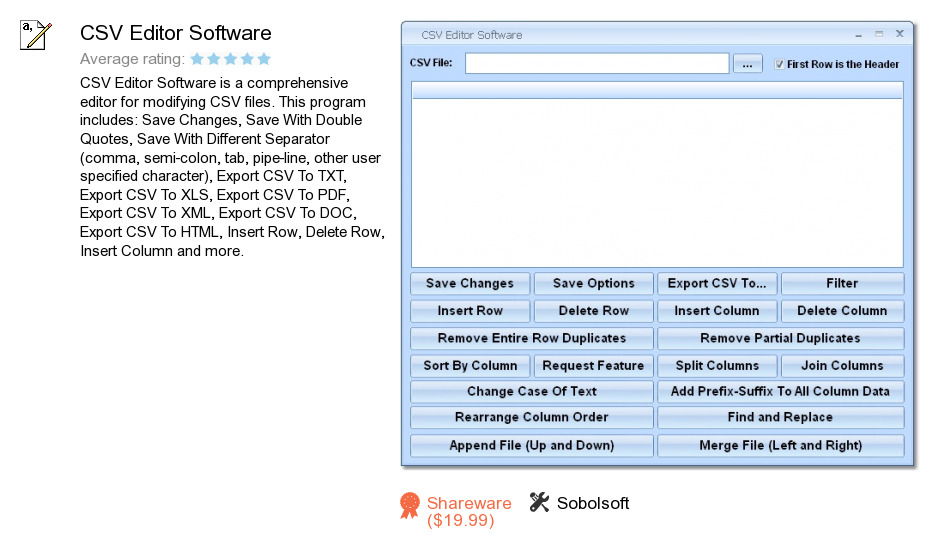Click Remove Entire Row Duplicates
Screen dimensions: 940x556
[x=532, y=338]
